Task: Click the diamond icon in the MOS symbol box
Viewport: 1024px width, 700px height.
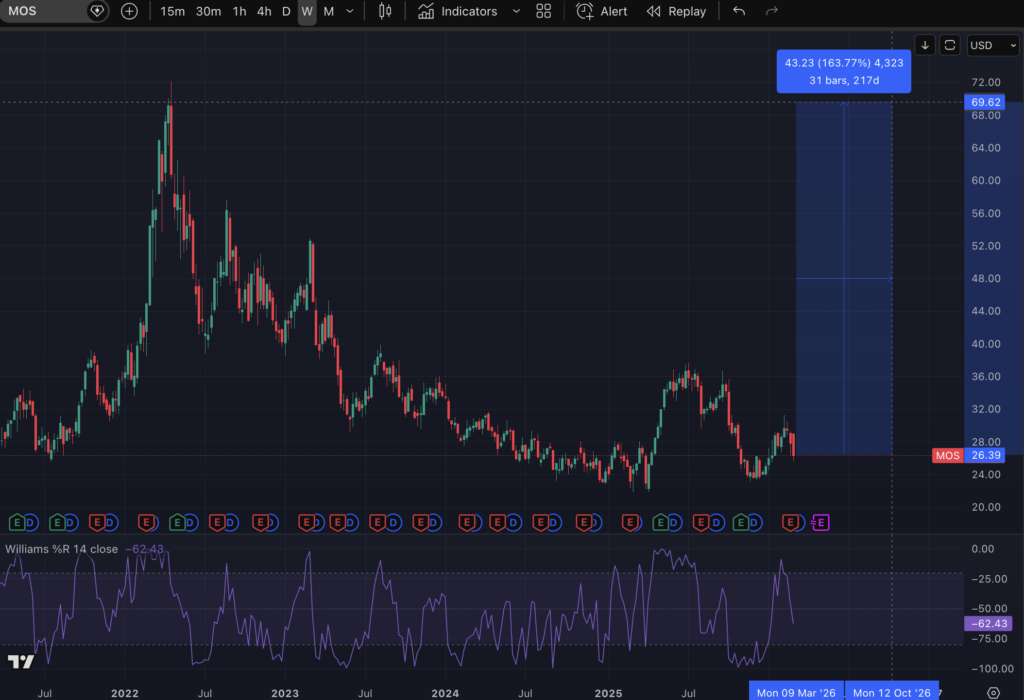Action: point(97,11)
